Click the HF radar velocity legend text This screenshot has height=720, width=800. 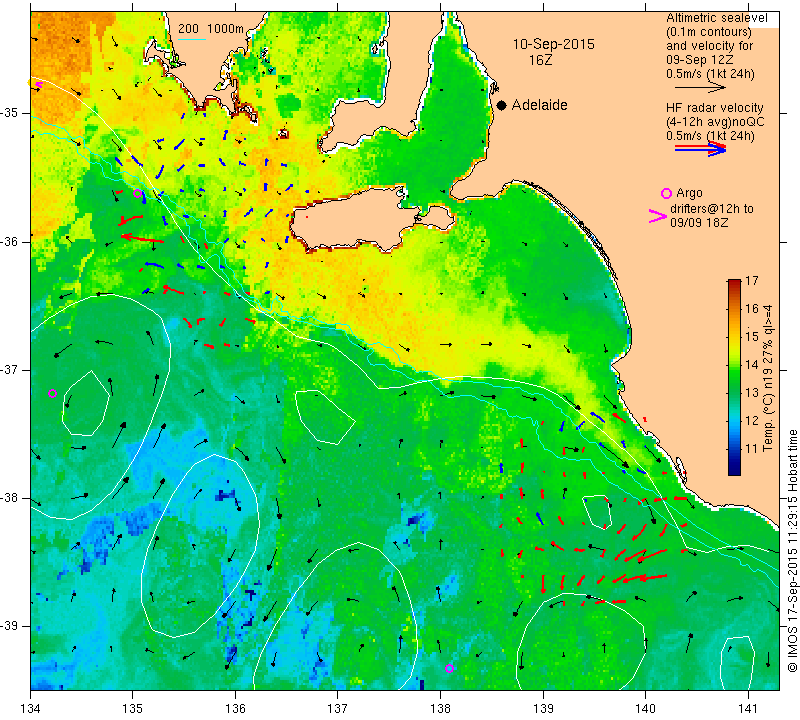point(715,122)
